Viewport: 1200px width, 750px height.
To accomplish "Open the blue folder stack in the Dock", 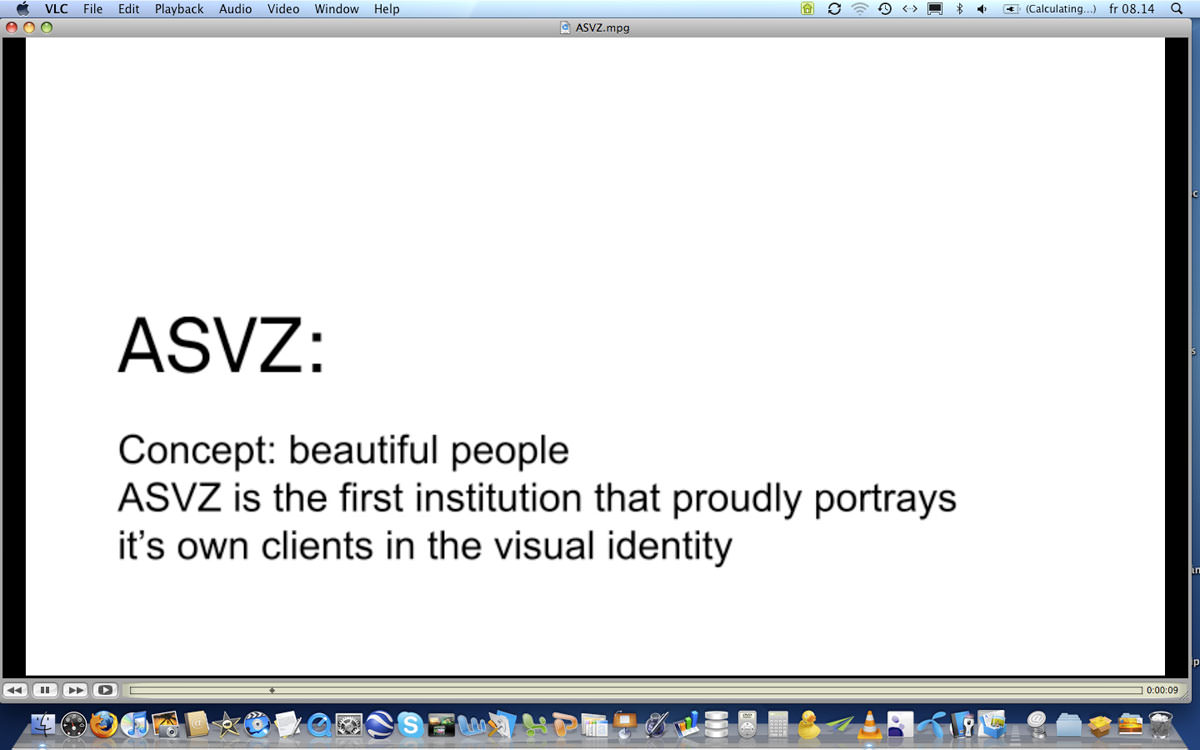I will tap(1069, 724).
